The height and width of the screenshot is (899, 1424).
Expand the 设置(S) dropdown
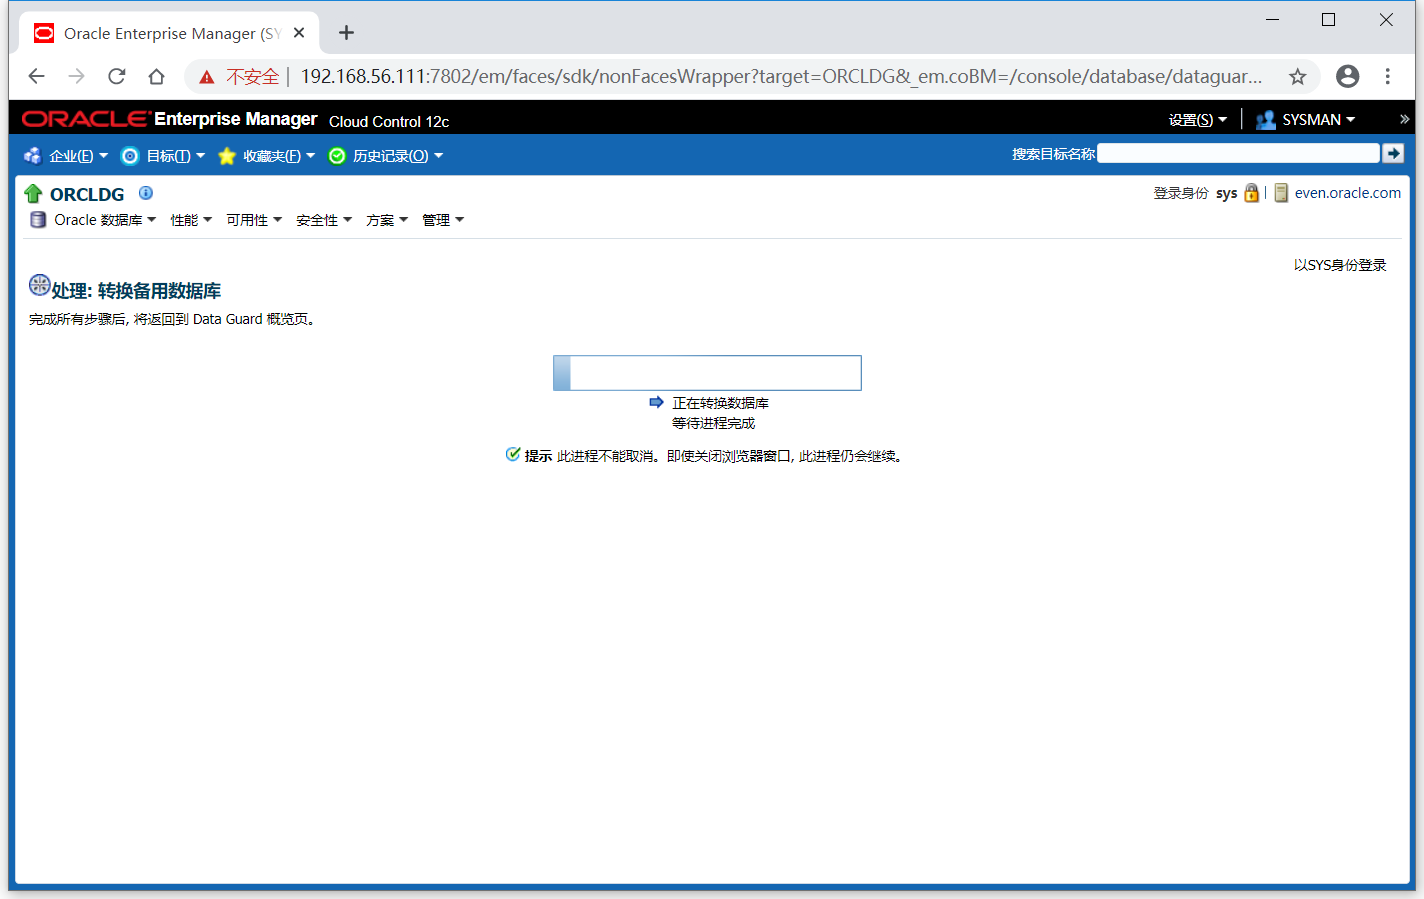click(x=1197, y=120)
